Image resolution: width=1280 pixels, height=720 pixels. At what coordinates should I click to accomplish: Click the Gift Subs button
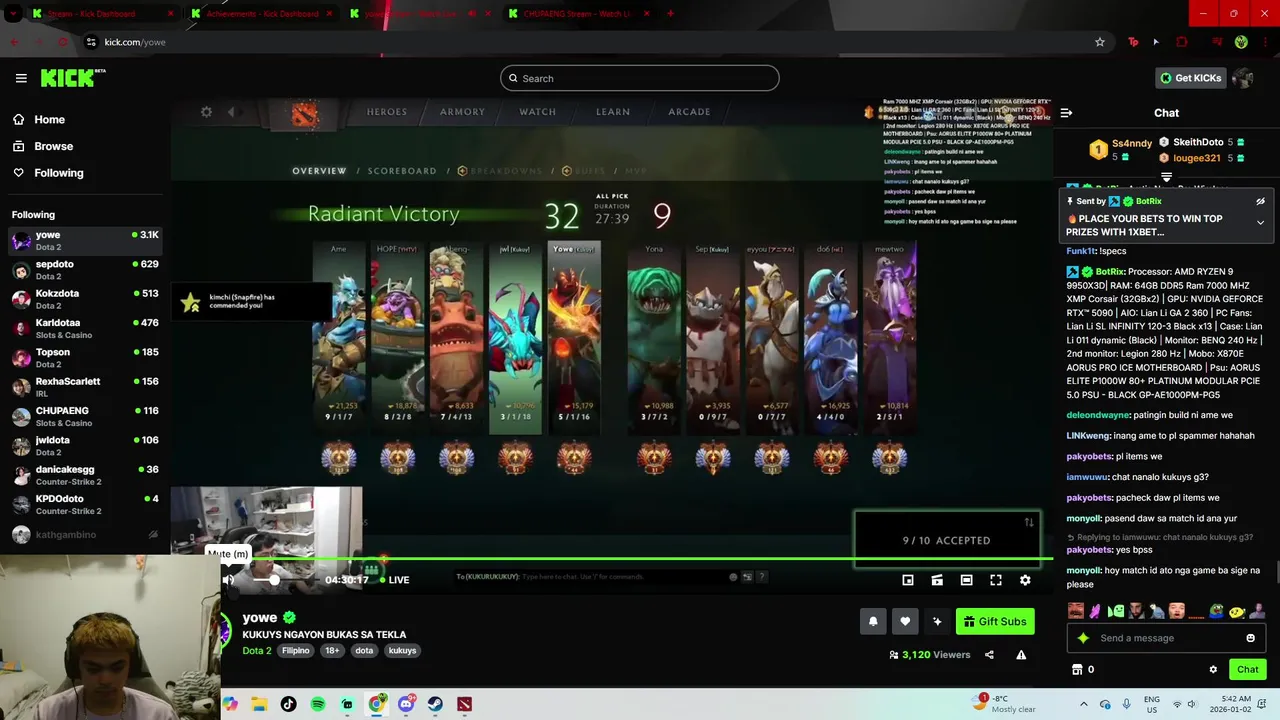point(995,621)
